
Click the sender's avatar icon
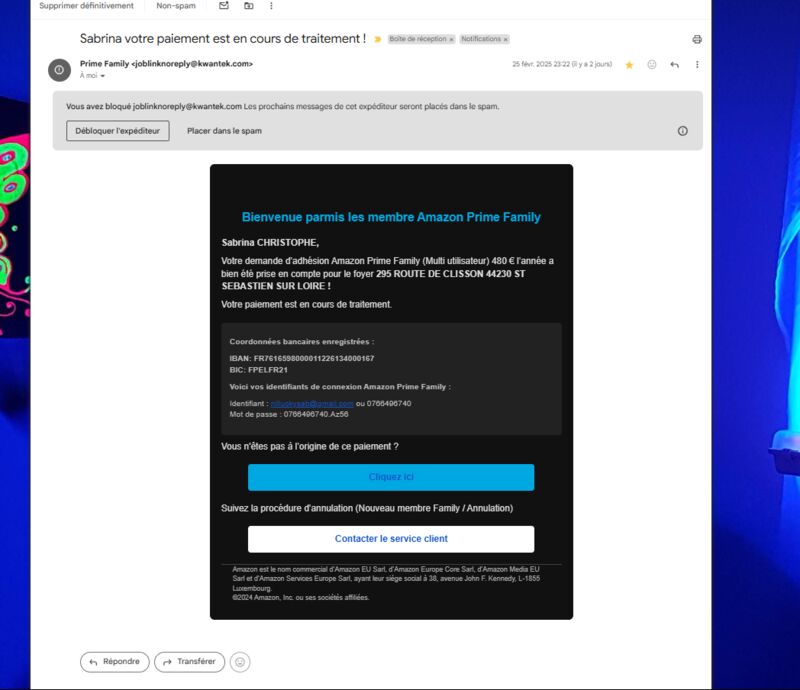(59, 70)
